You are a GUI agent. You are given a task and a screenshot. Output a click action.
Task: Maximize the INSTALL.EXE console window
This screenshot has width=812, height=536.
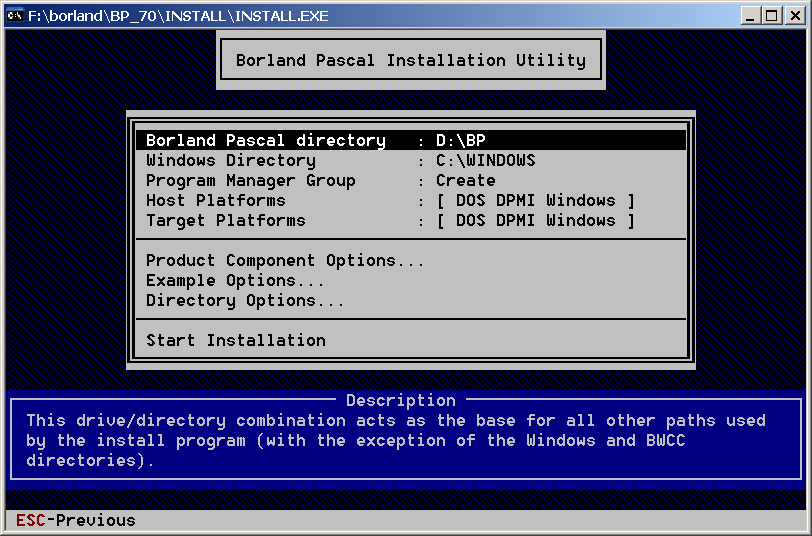pyautogui.click(x=772, y=16)
